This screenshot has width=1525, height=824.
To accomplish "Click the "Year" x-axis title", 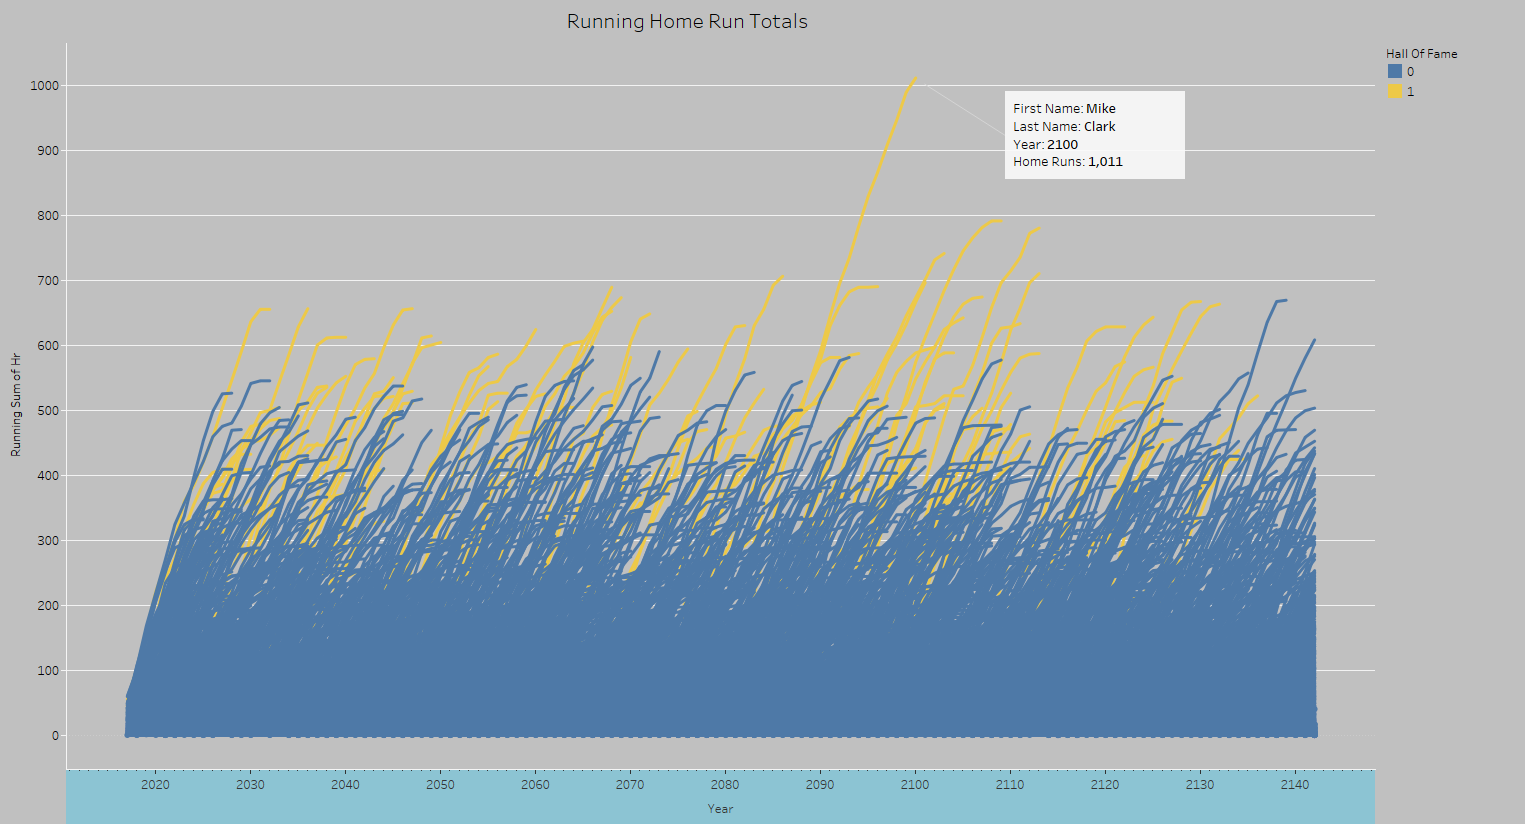I will 720,809.
